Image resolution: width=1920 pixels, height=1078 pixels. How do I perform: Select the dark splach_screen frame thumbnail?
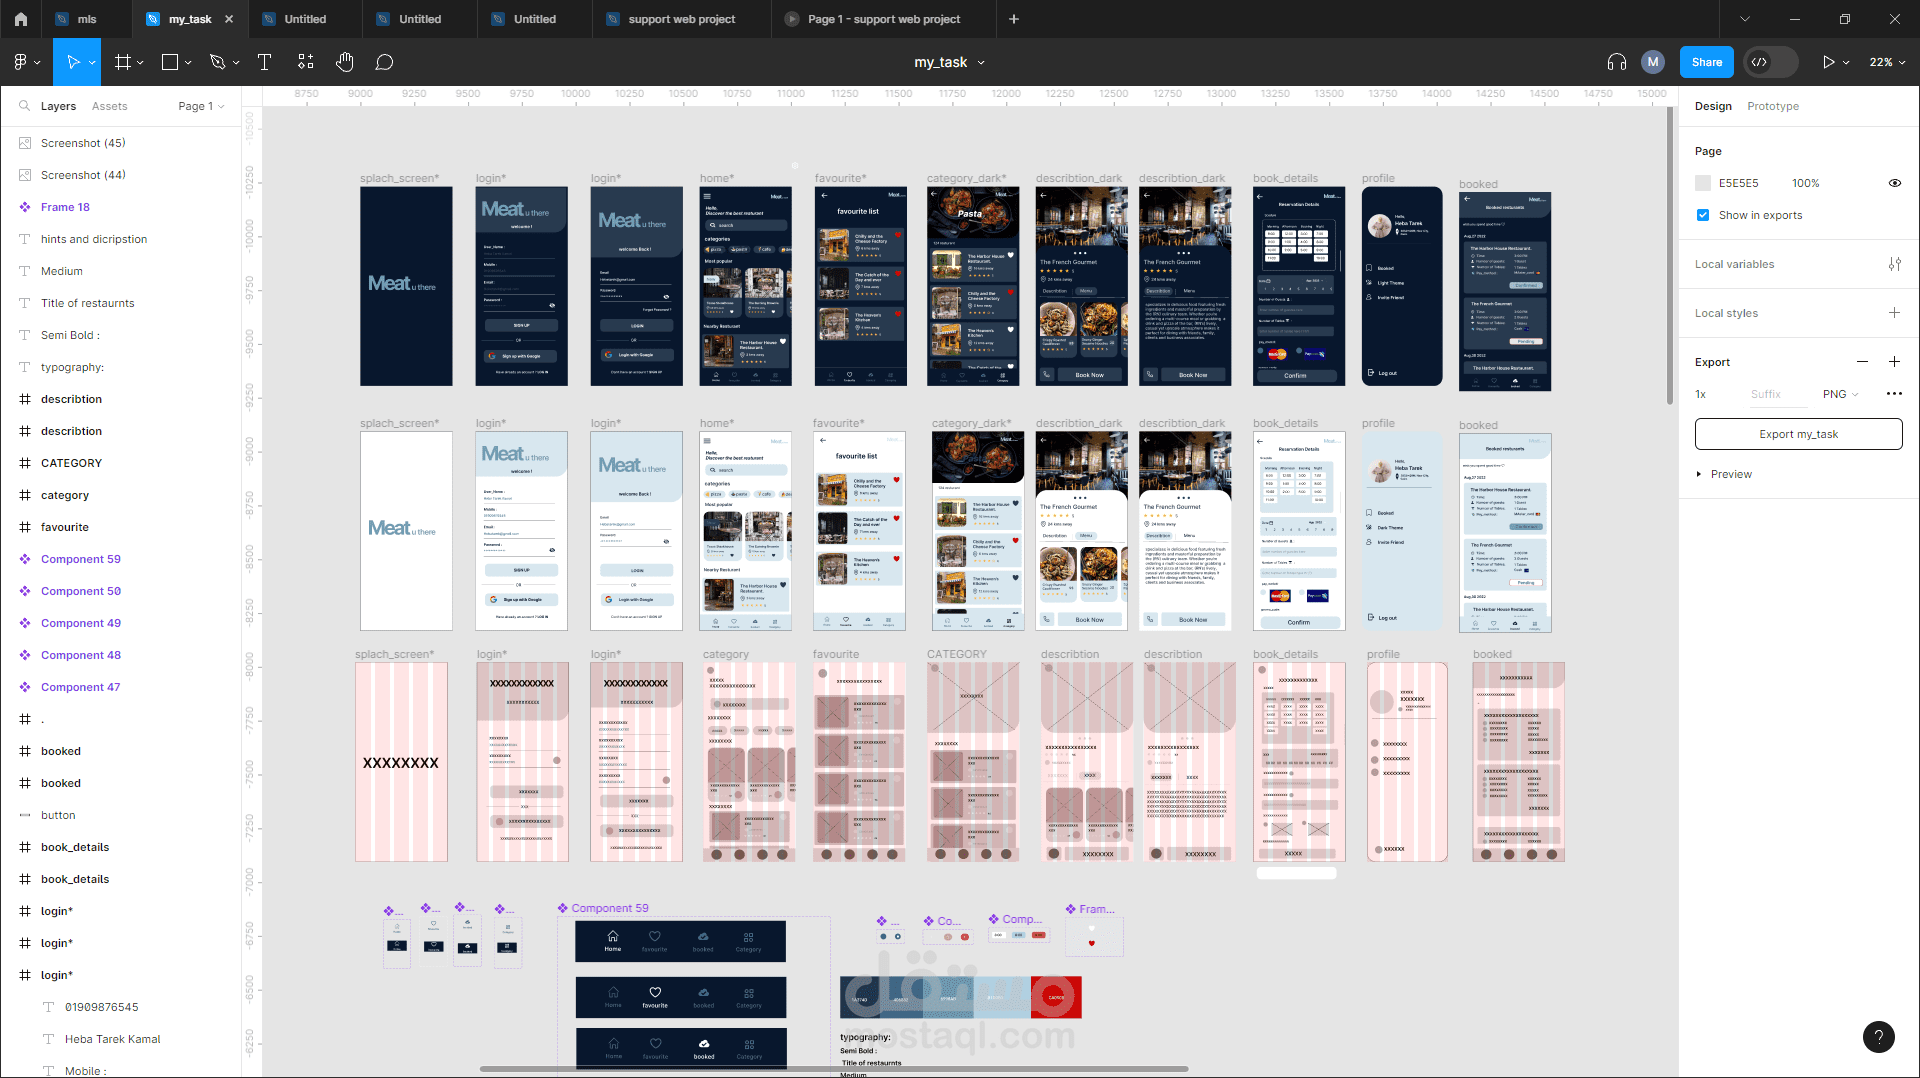[x=406, y=286]
